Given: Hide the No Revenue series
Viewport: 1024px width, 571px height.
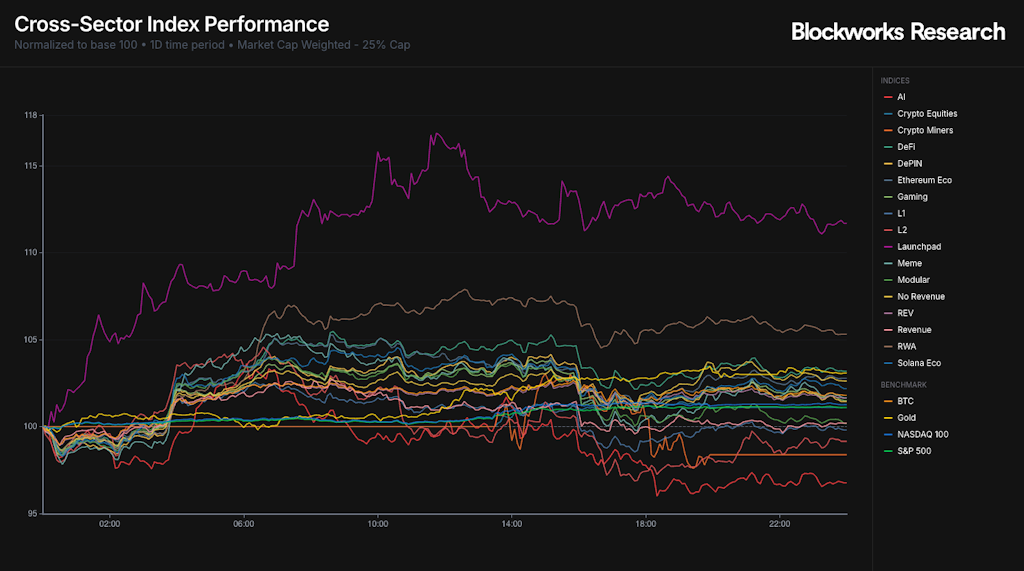Looking at the screenshot, I should pos(920,296).
